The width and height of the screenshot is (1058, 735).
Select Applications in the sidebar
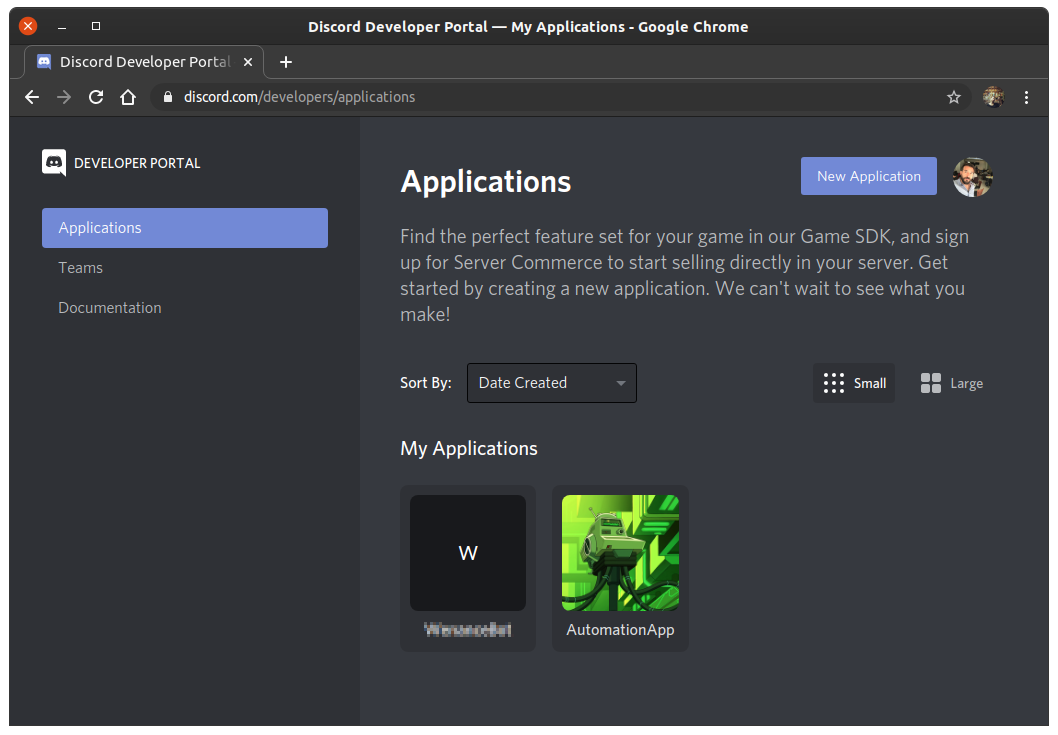coord(185,228)
